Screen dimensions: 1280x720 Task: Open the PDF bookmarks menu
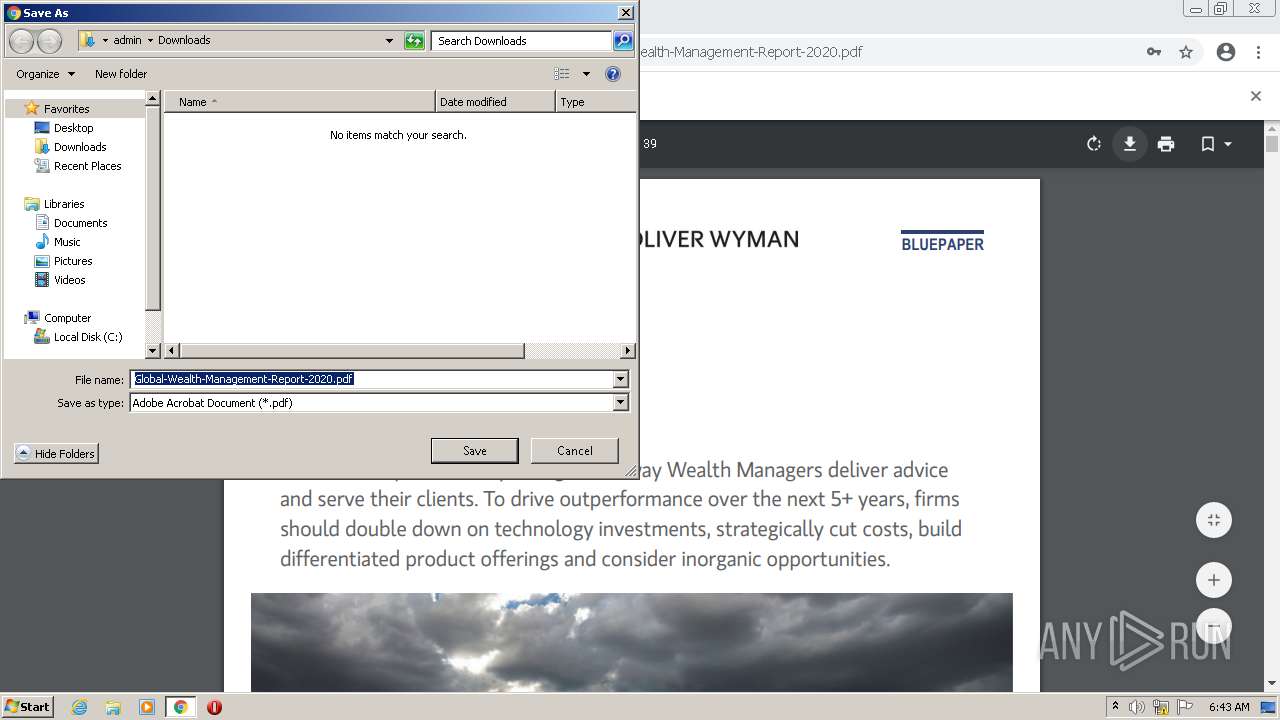pos(1216,144)
